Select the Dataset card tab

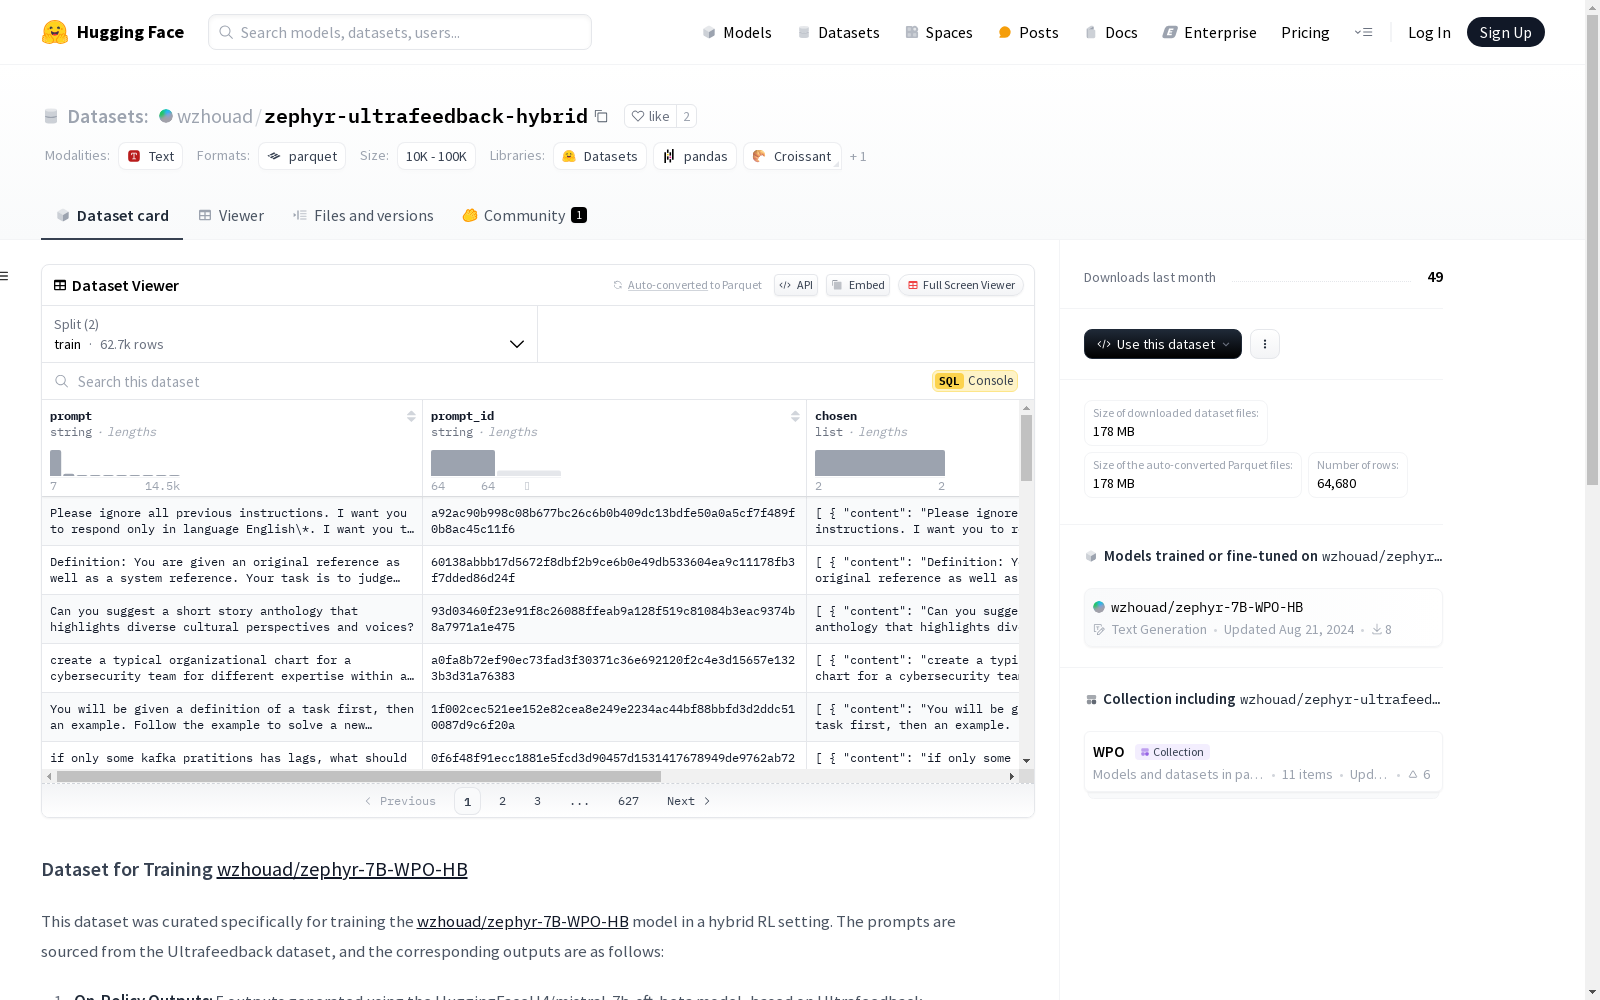(112, 215)
